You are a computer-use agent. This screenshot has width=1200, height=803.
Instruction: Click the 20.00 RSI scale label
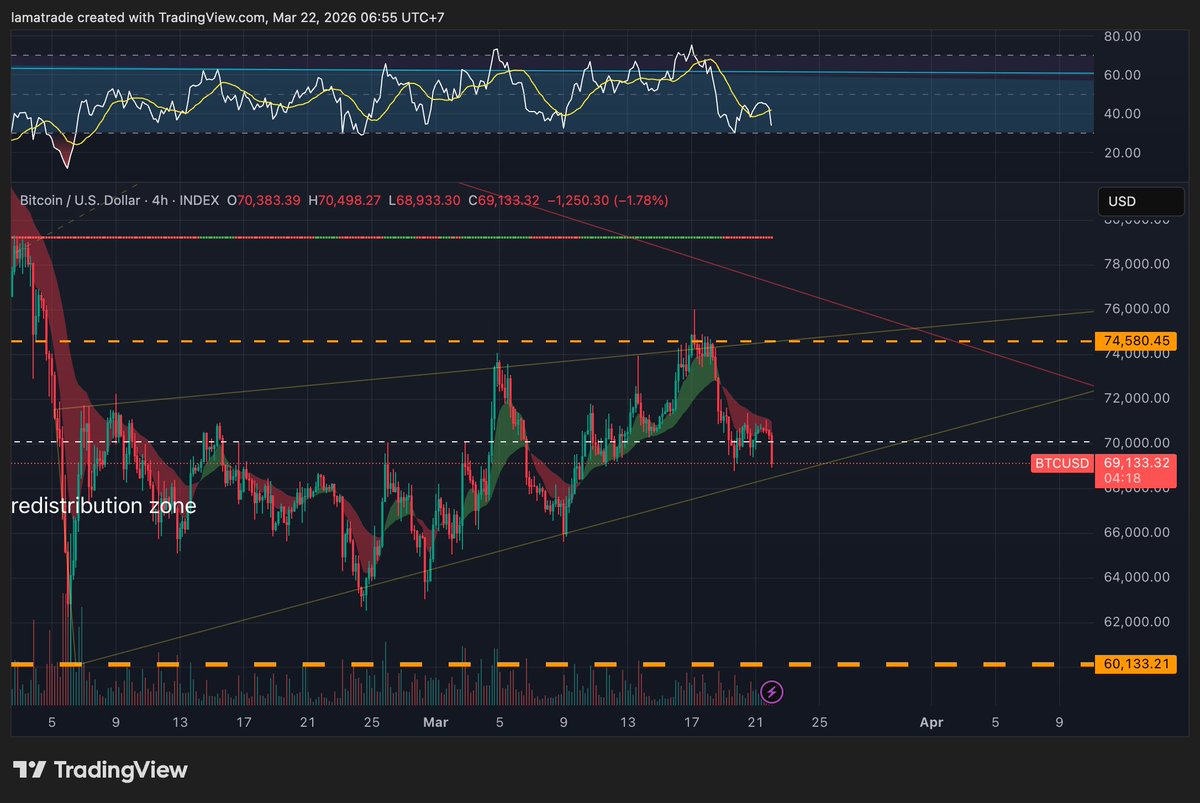pyautogui.click(x=1121, y=152)
